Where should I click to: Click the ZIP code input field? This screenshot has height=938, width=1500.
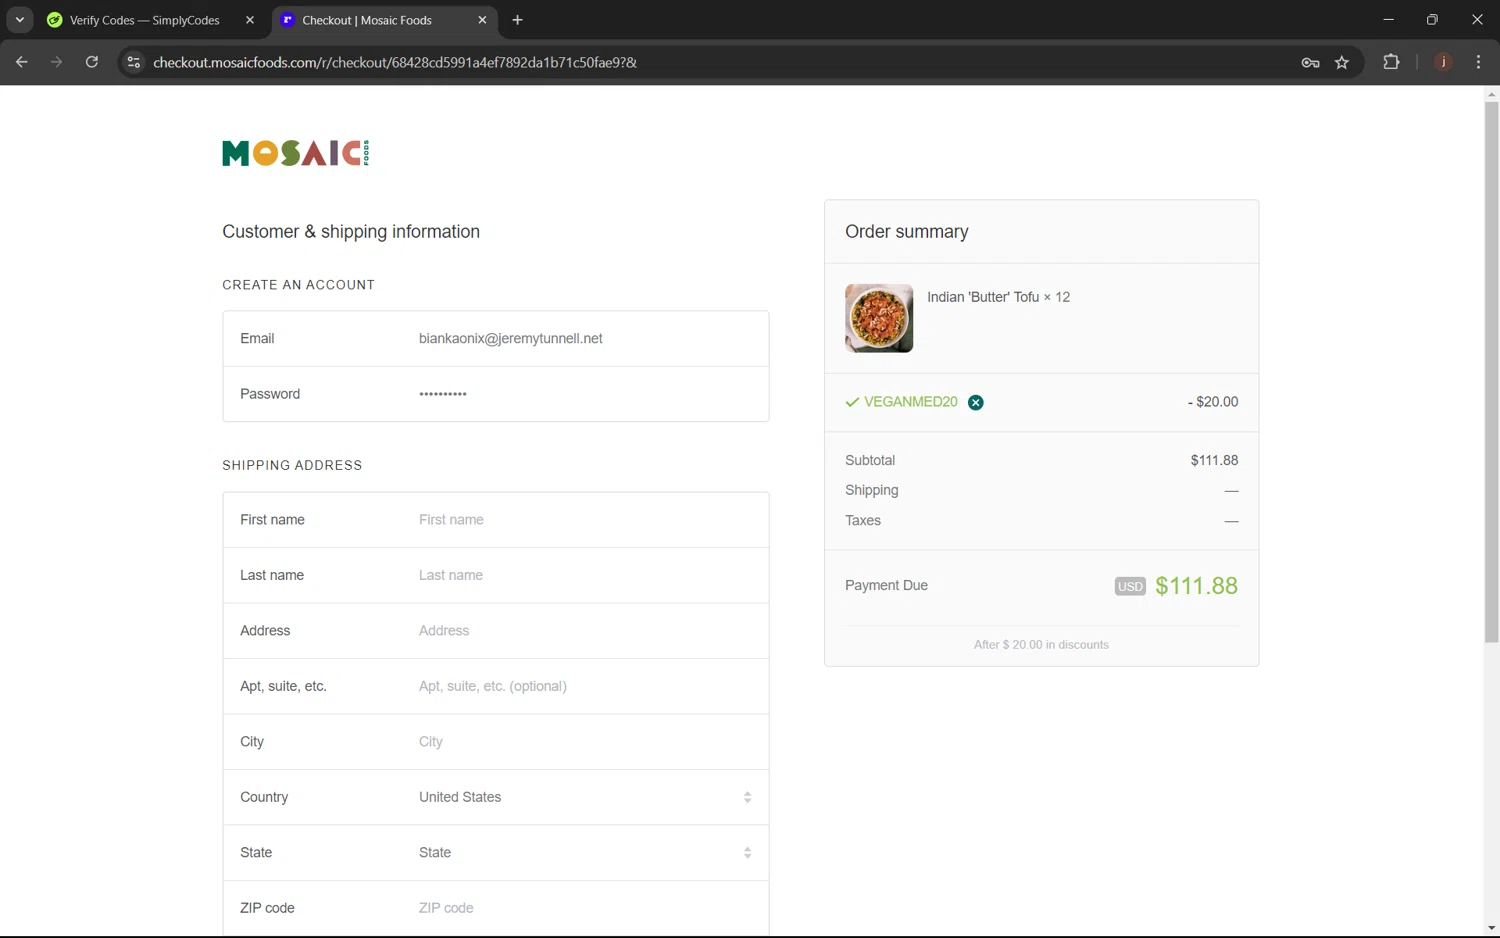(x=585, y=908)
